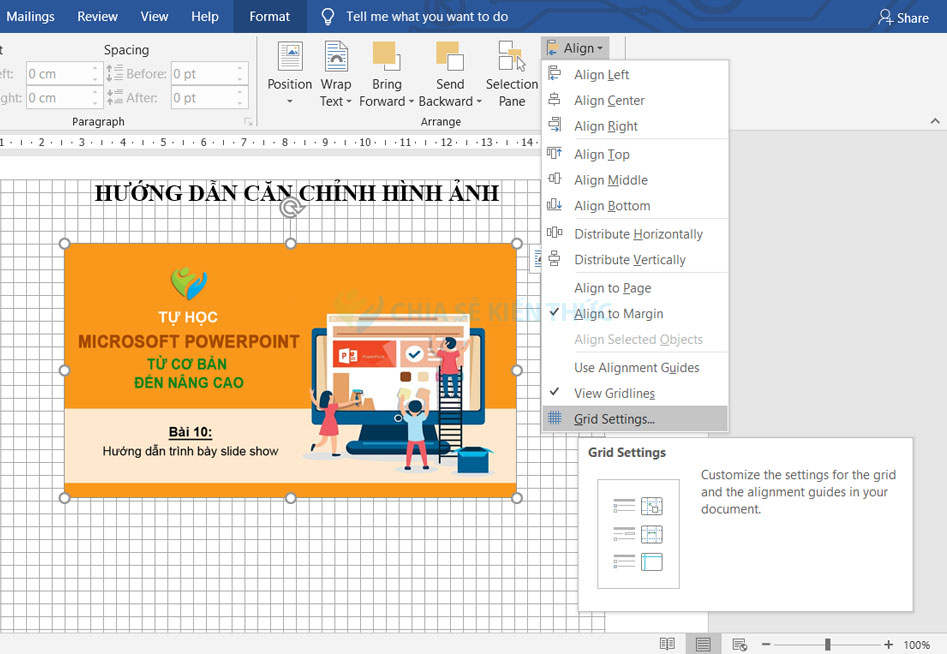Open the Format tab

[x=269, y=16]
